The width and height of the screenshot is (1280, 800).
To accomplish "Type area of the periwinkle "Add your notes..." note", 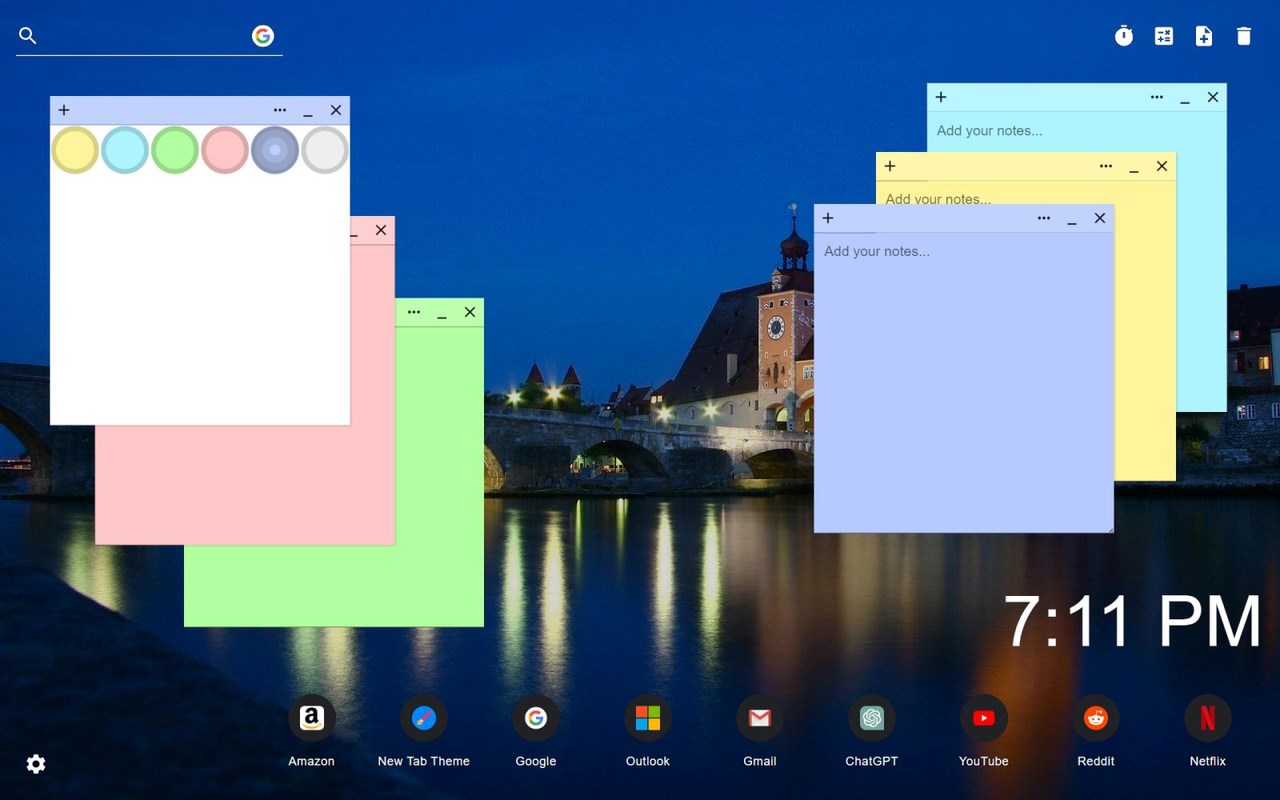I will (x=963, y=380).
